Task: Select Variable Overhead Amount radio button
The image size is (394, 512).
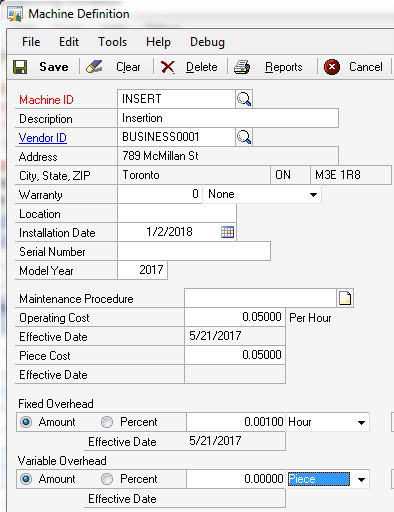Action: 26,479
